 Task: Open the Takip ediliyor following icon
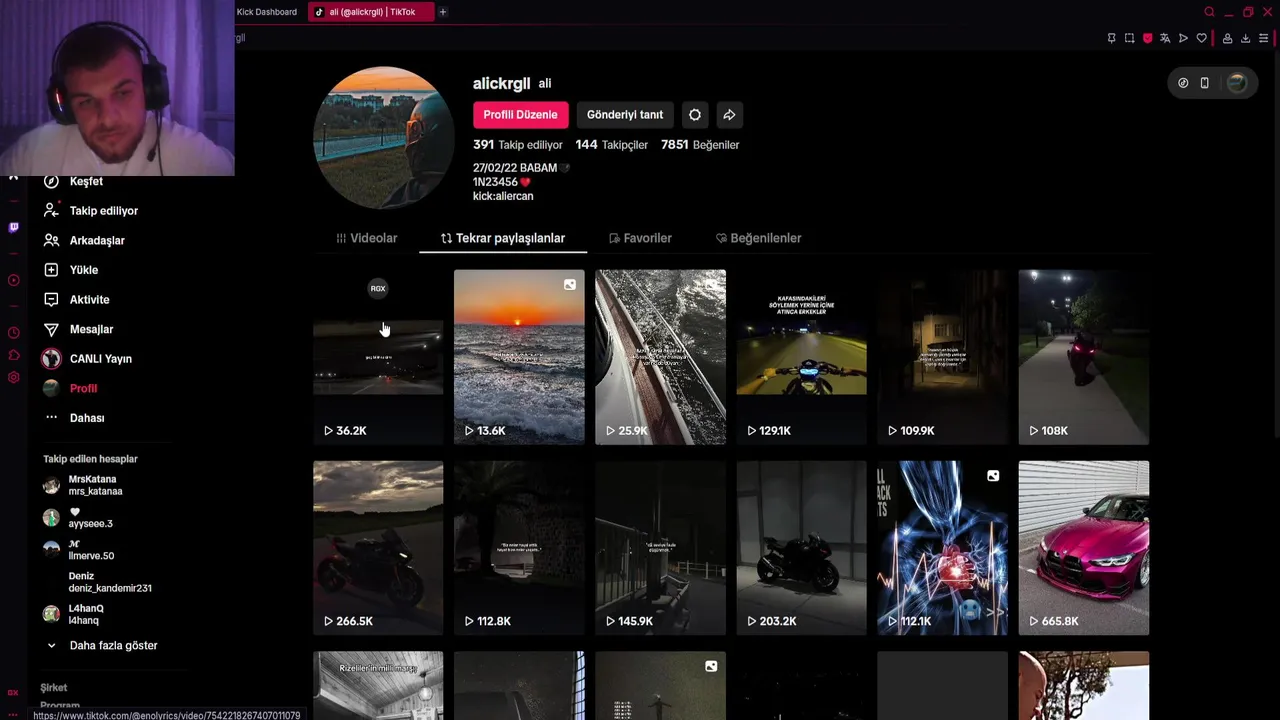[51, 211]
